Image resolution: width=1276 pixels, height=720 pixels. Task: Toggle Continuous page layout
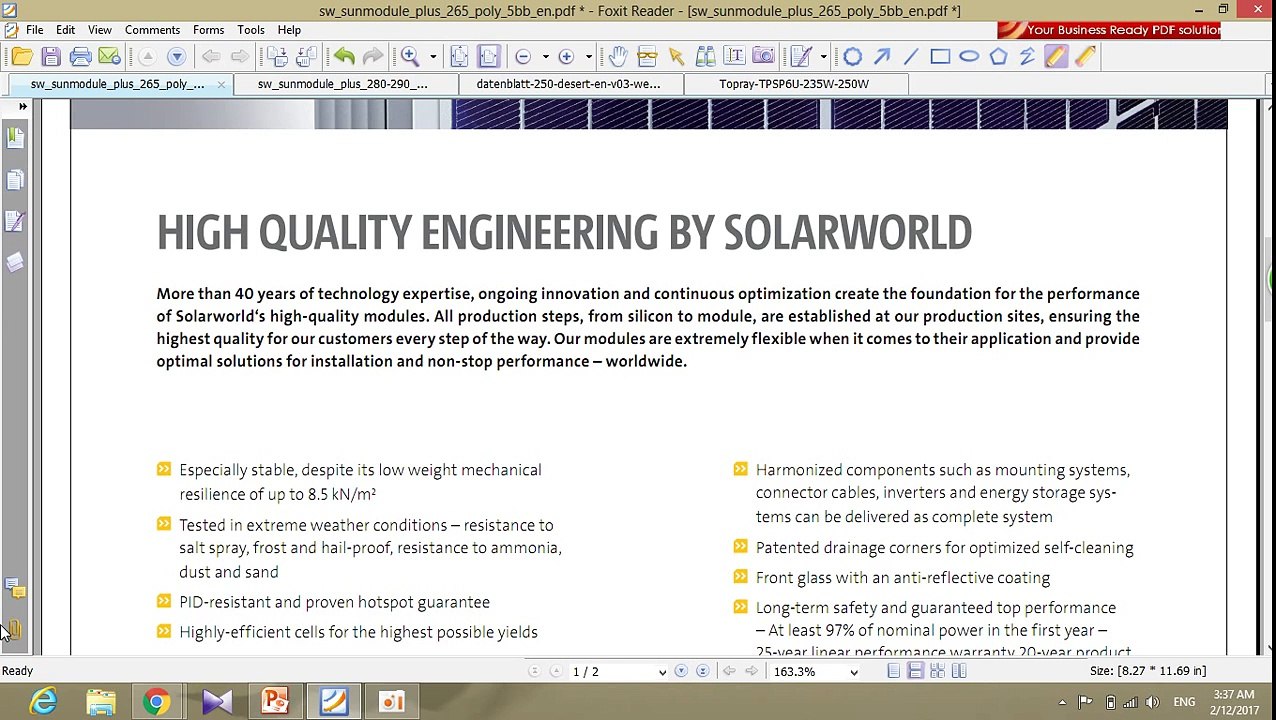915,671
